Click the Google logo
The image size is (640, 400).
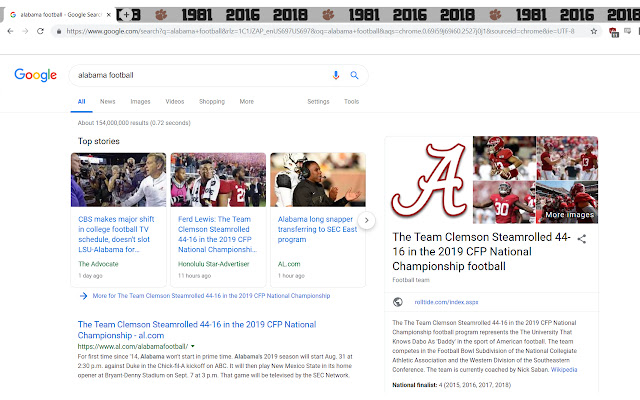point(36,75)
